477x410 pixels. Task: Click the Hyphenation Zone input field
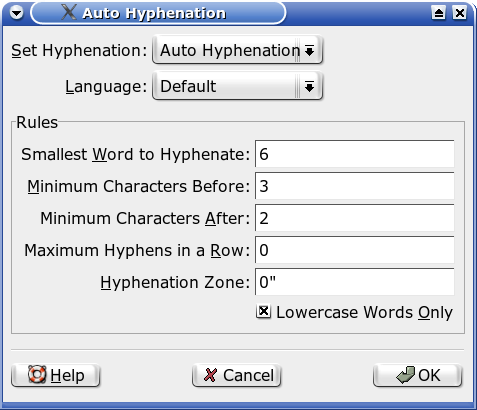tap(354, 282)
